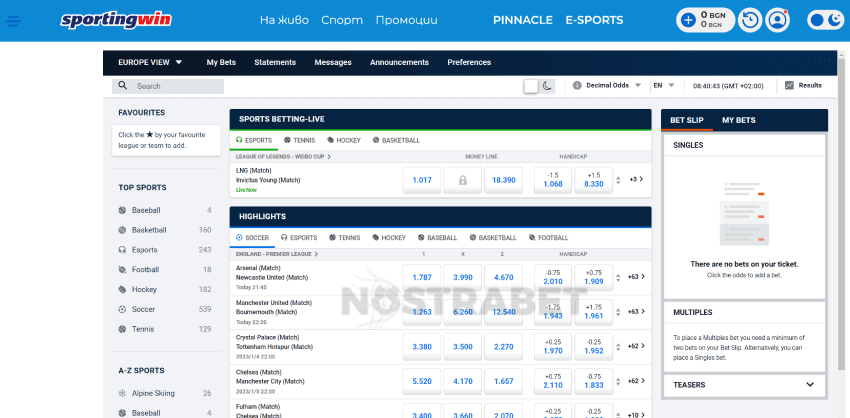
Task: Click the Hockey puck icon in Top Sports
Action: pyautogui.click(x=122, y=290)
